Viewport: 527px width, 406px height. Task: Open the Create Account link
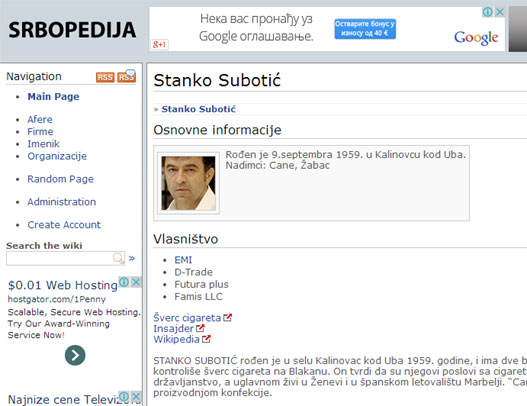(x=64, y=225)
